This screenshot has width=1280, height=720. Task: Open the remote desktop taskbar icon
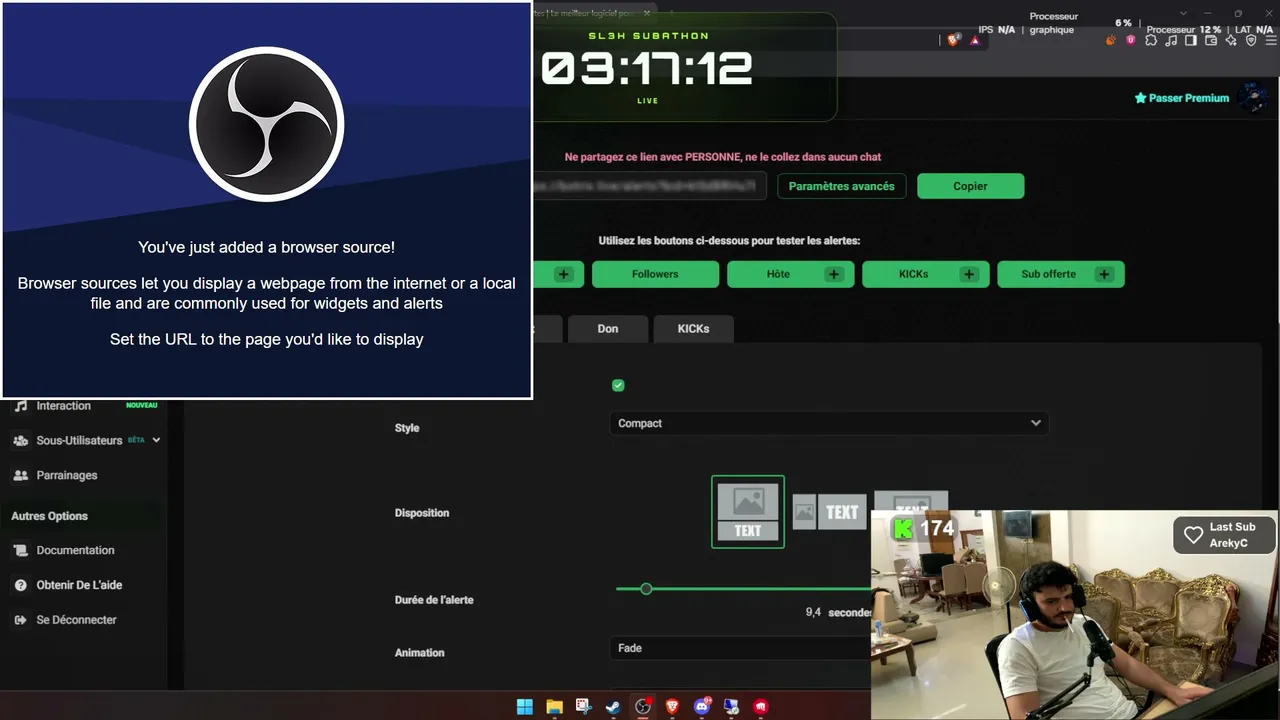pos(731,707)
